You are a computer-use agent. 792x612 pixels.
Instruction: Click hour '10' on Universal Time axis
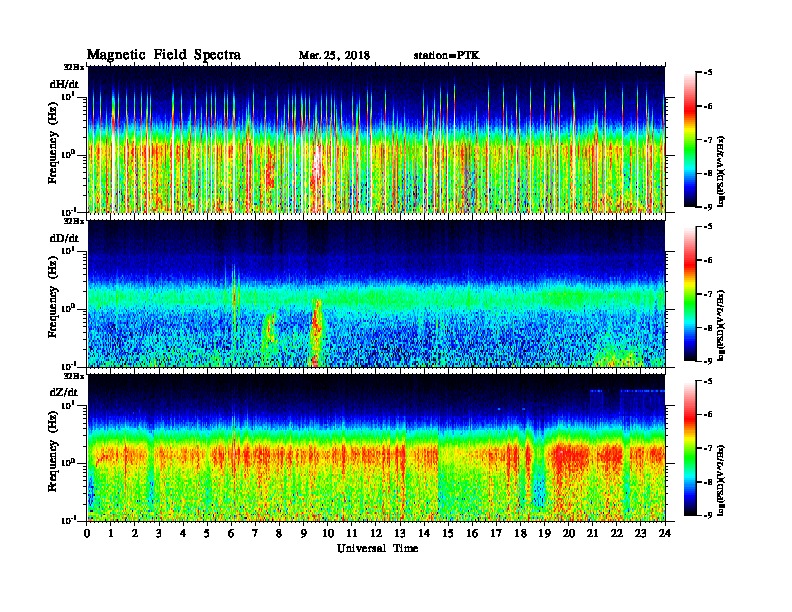pos(328,534)
